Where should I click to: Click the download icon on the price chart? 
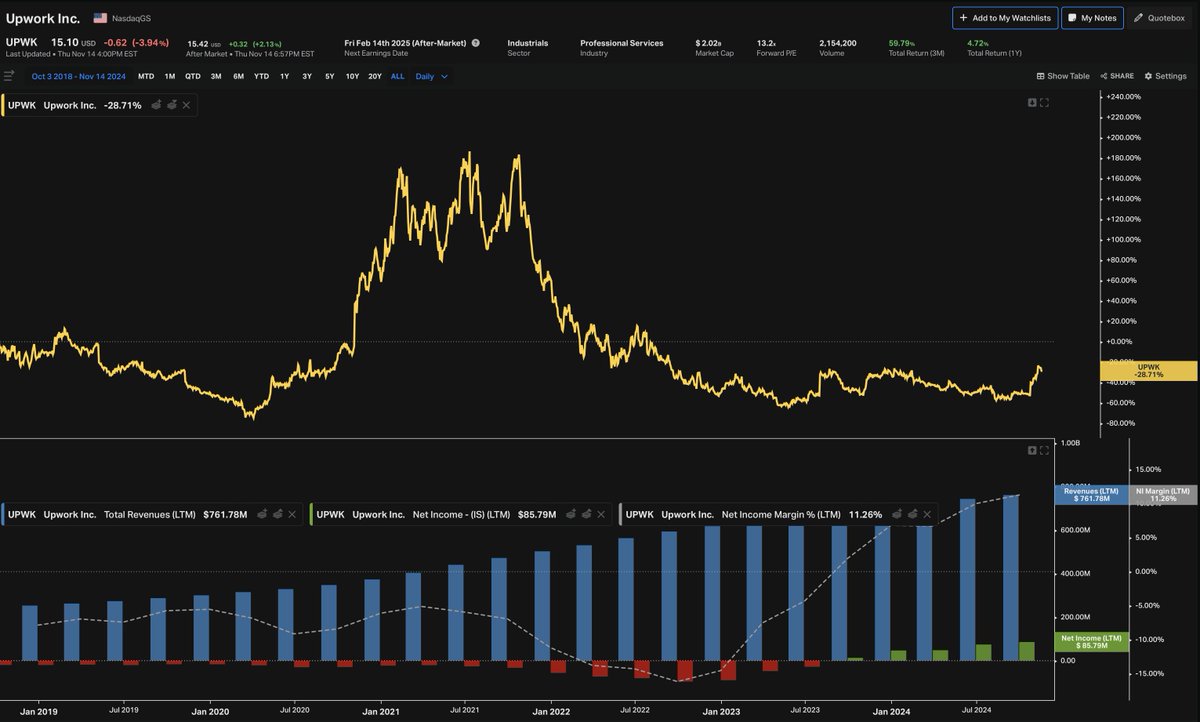tap(1032, 102)
